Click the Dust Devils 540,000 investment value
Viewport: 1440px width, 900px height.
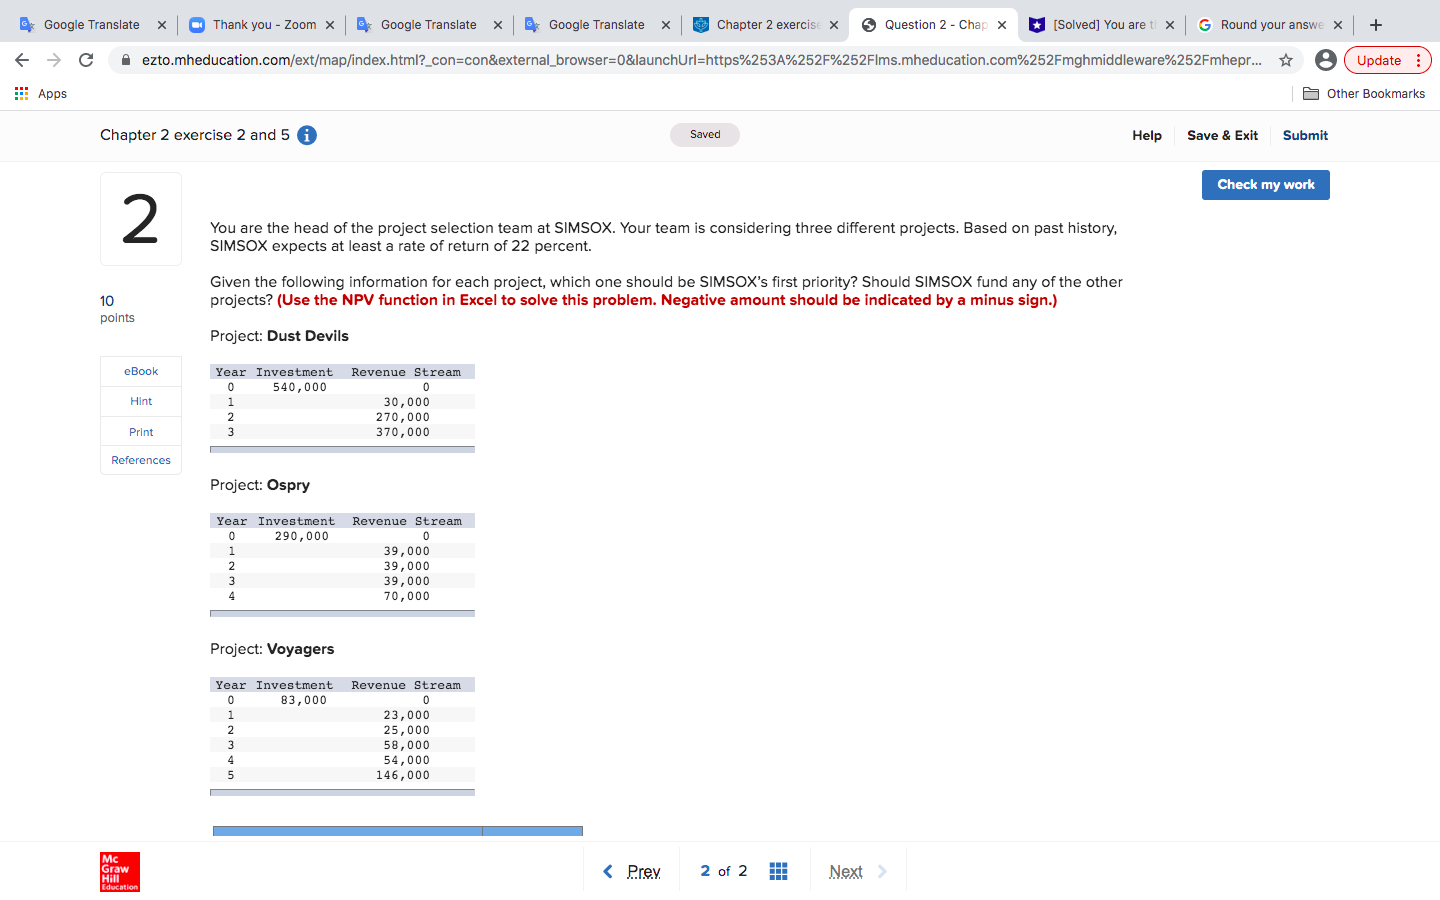(300, 387)
